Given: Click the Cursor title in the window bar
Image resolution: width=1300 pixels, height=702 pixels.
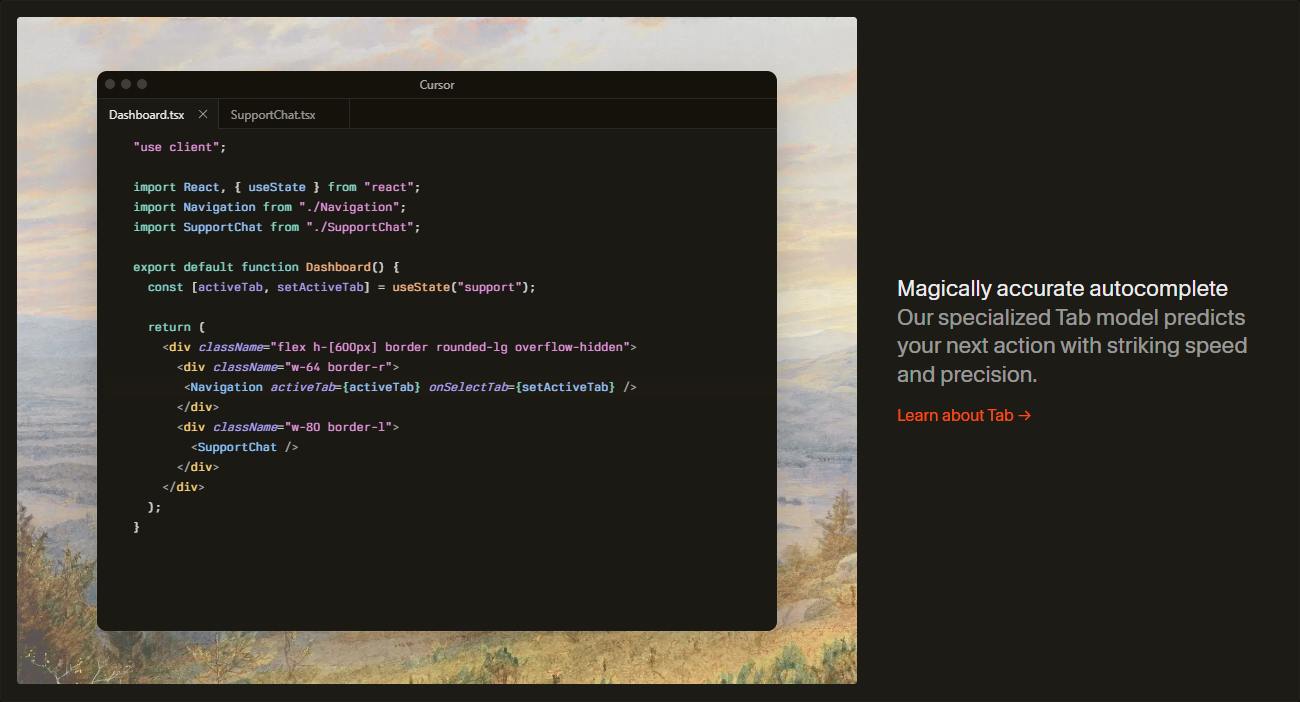Looking at the screenshot, I should [436, 85].
